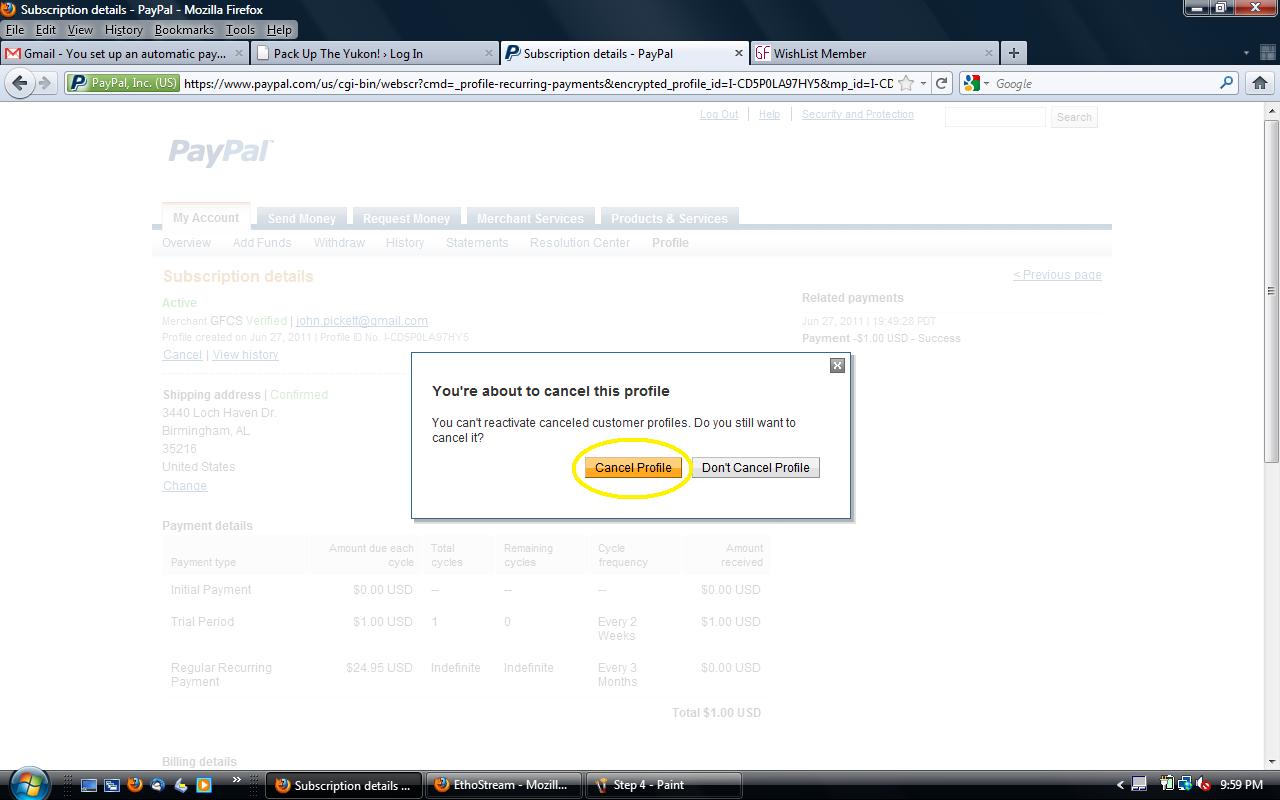Open the Google search engine dropdown

tap(976, 83)
